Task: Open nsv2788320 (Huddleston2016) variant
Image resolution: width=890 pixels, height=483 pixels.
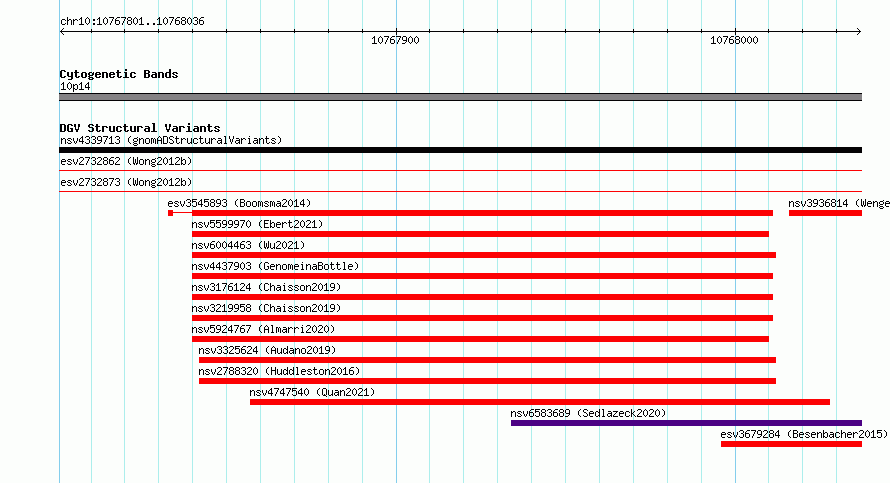Action: click(279, 371)
